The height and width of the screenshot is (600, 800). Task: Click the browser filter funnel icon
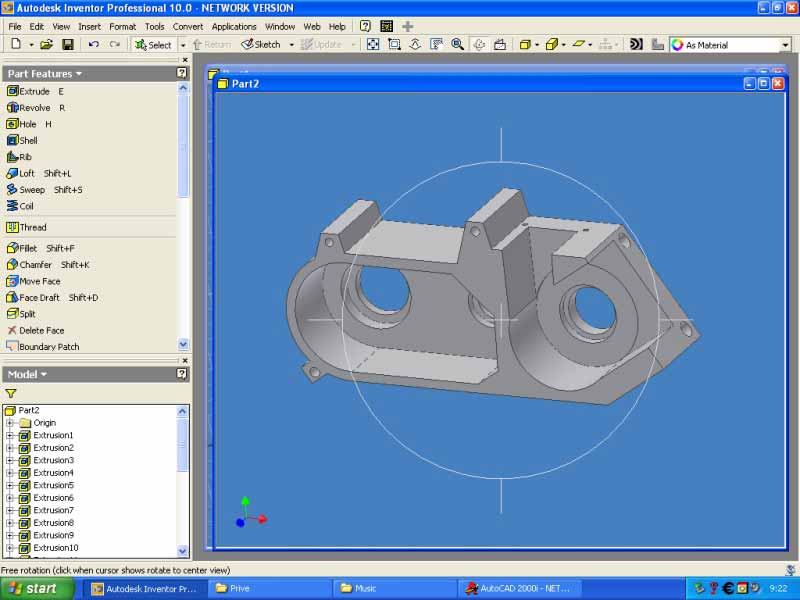pos(11,393)
